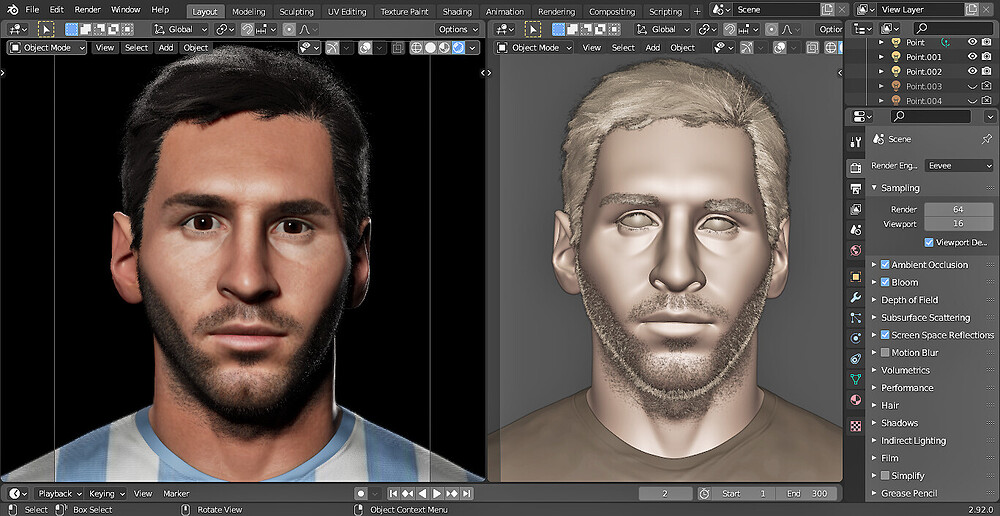Open Playback dropdown in timeline
Screen dimensions: 1000x516
tap(59, 493)
